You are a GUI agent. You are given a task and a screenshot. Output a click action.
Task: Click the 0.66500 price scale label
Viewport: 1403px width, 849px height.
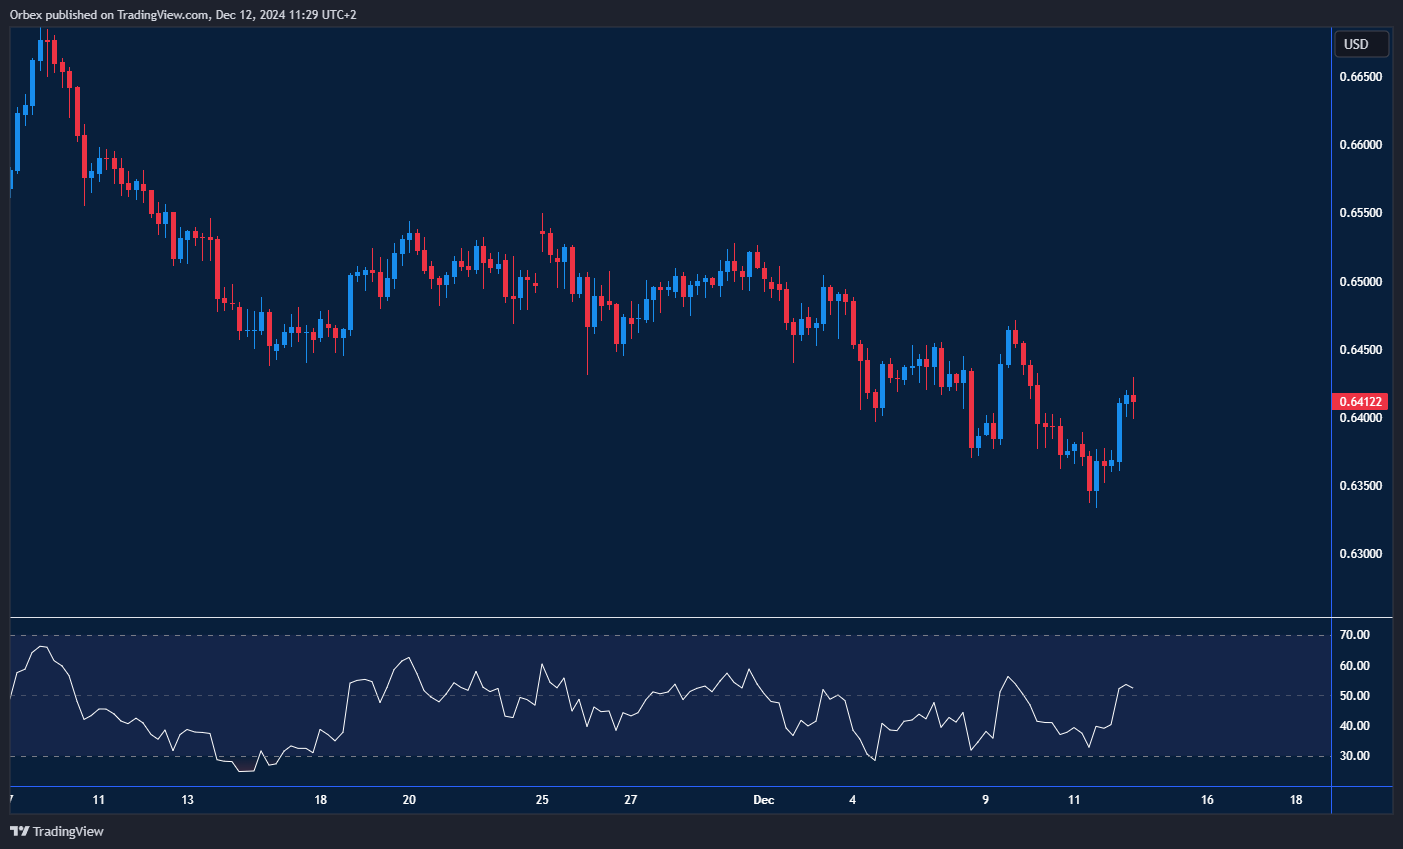[1360, 77]
